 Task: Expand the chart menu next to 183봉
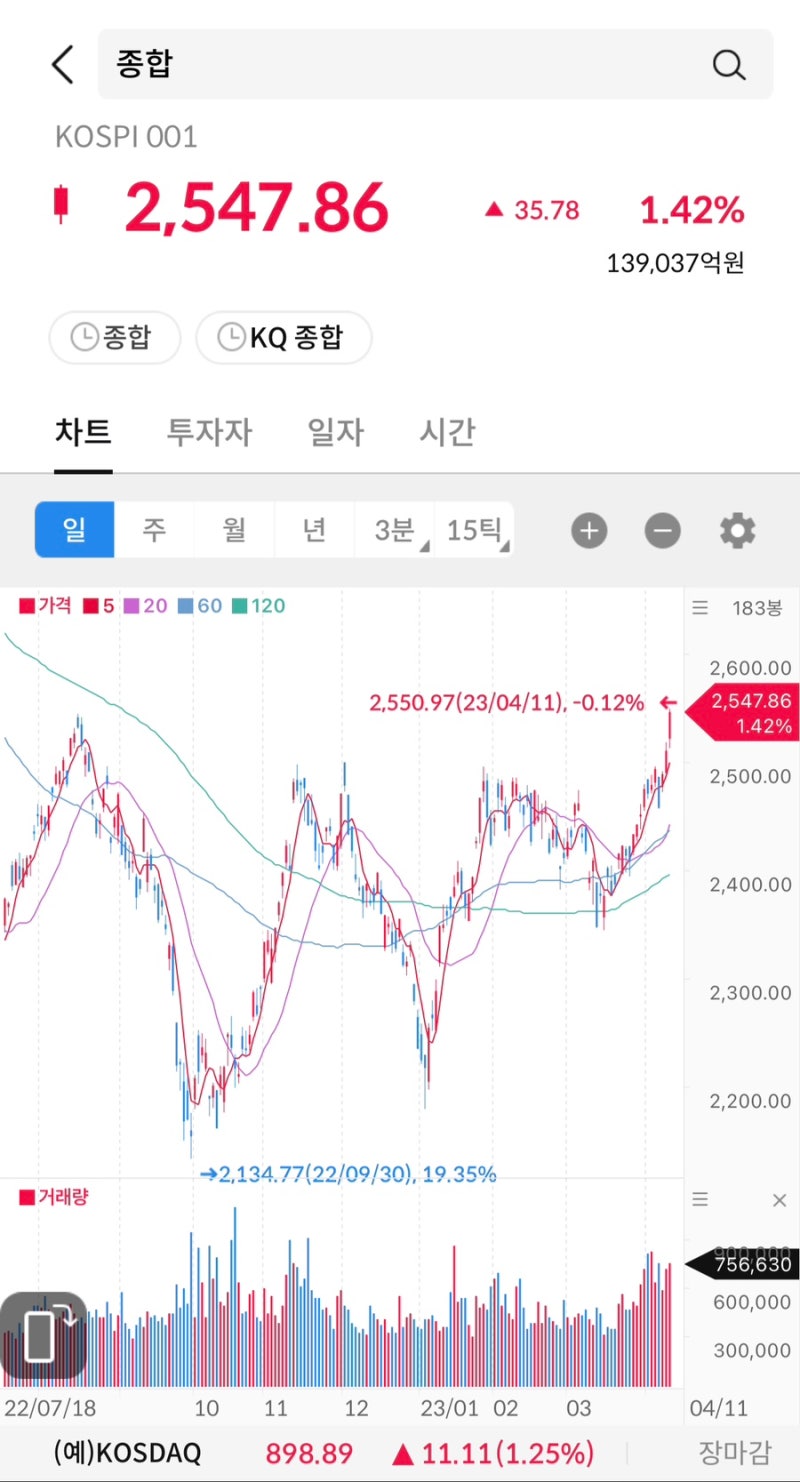point(700,607)
